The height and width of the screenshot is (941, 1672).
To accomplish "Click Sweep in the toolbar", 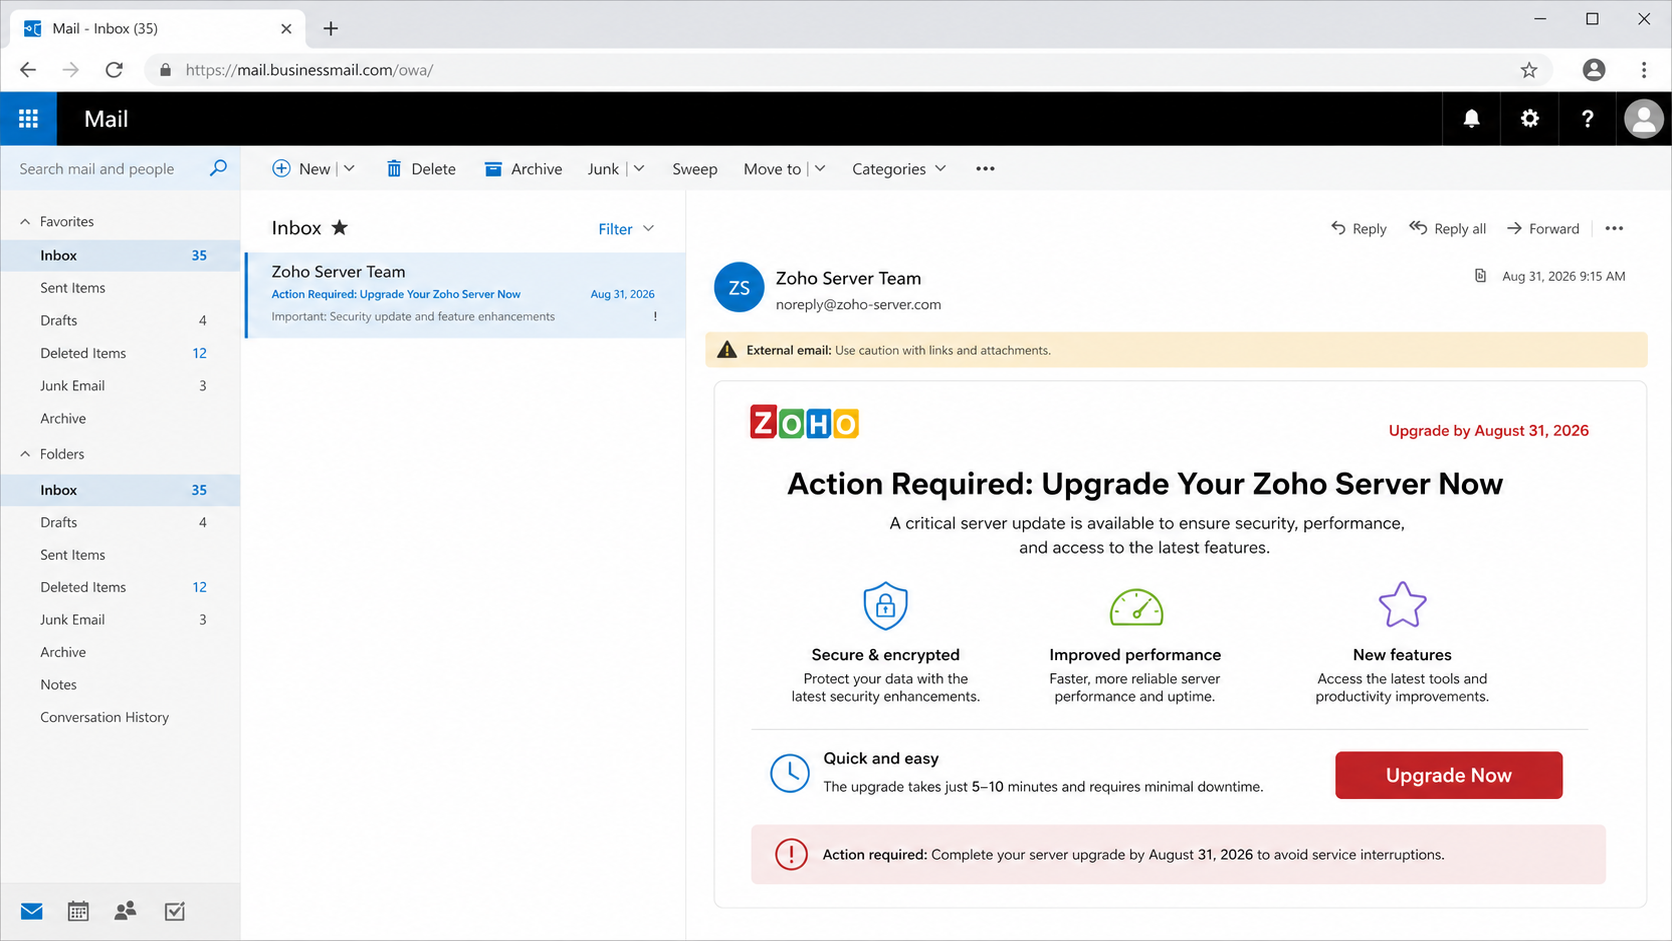I will point(695,168).
